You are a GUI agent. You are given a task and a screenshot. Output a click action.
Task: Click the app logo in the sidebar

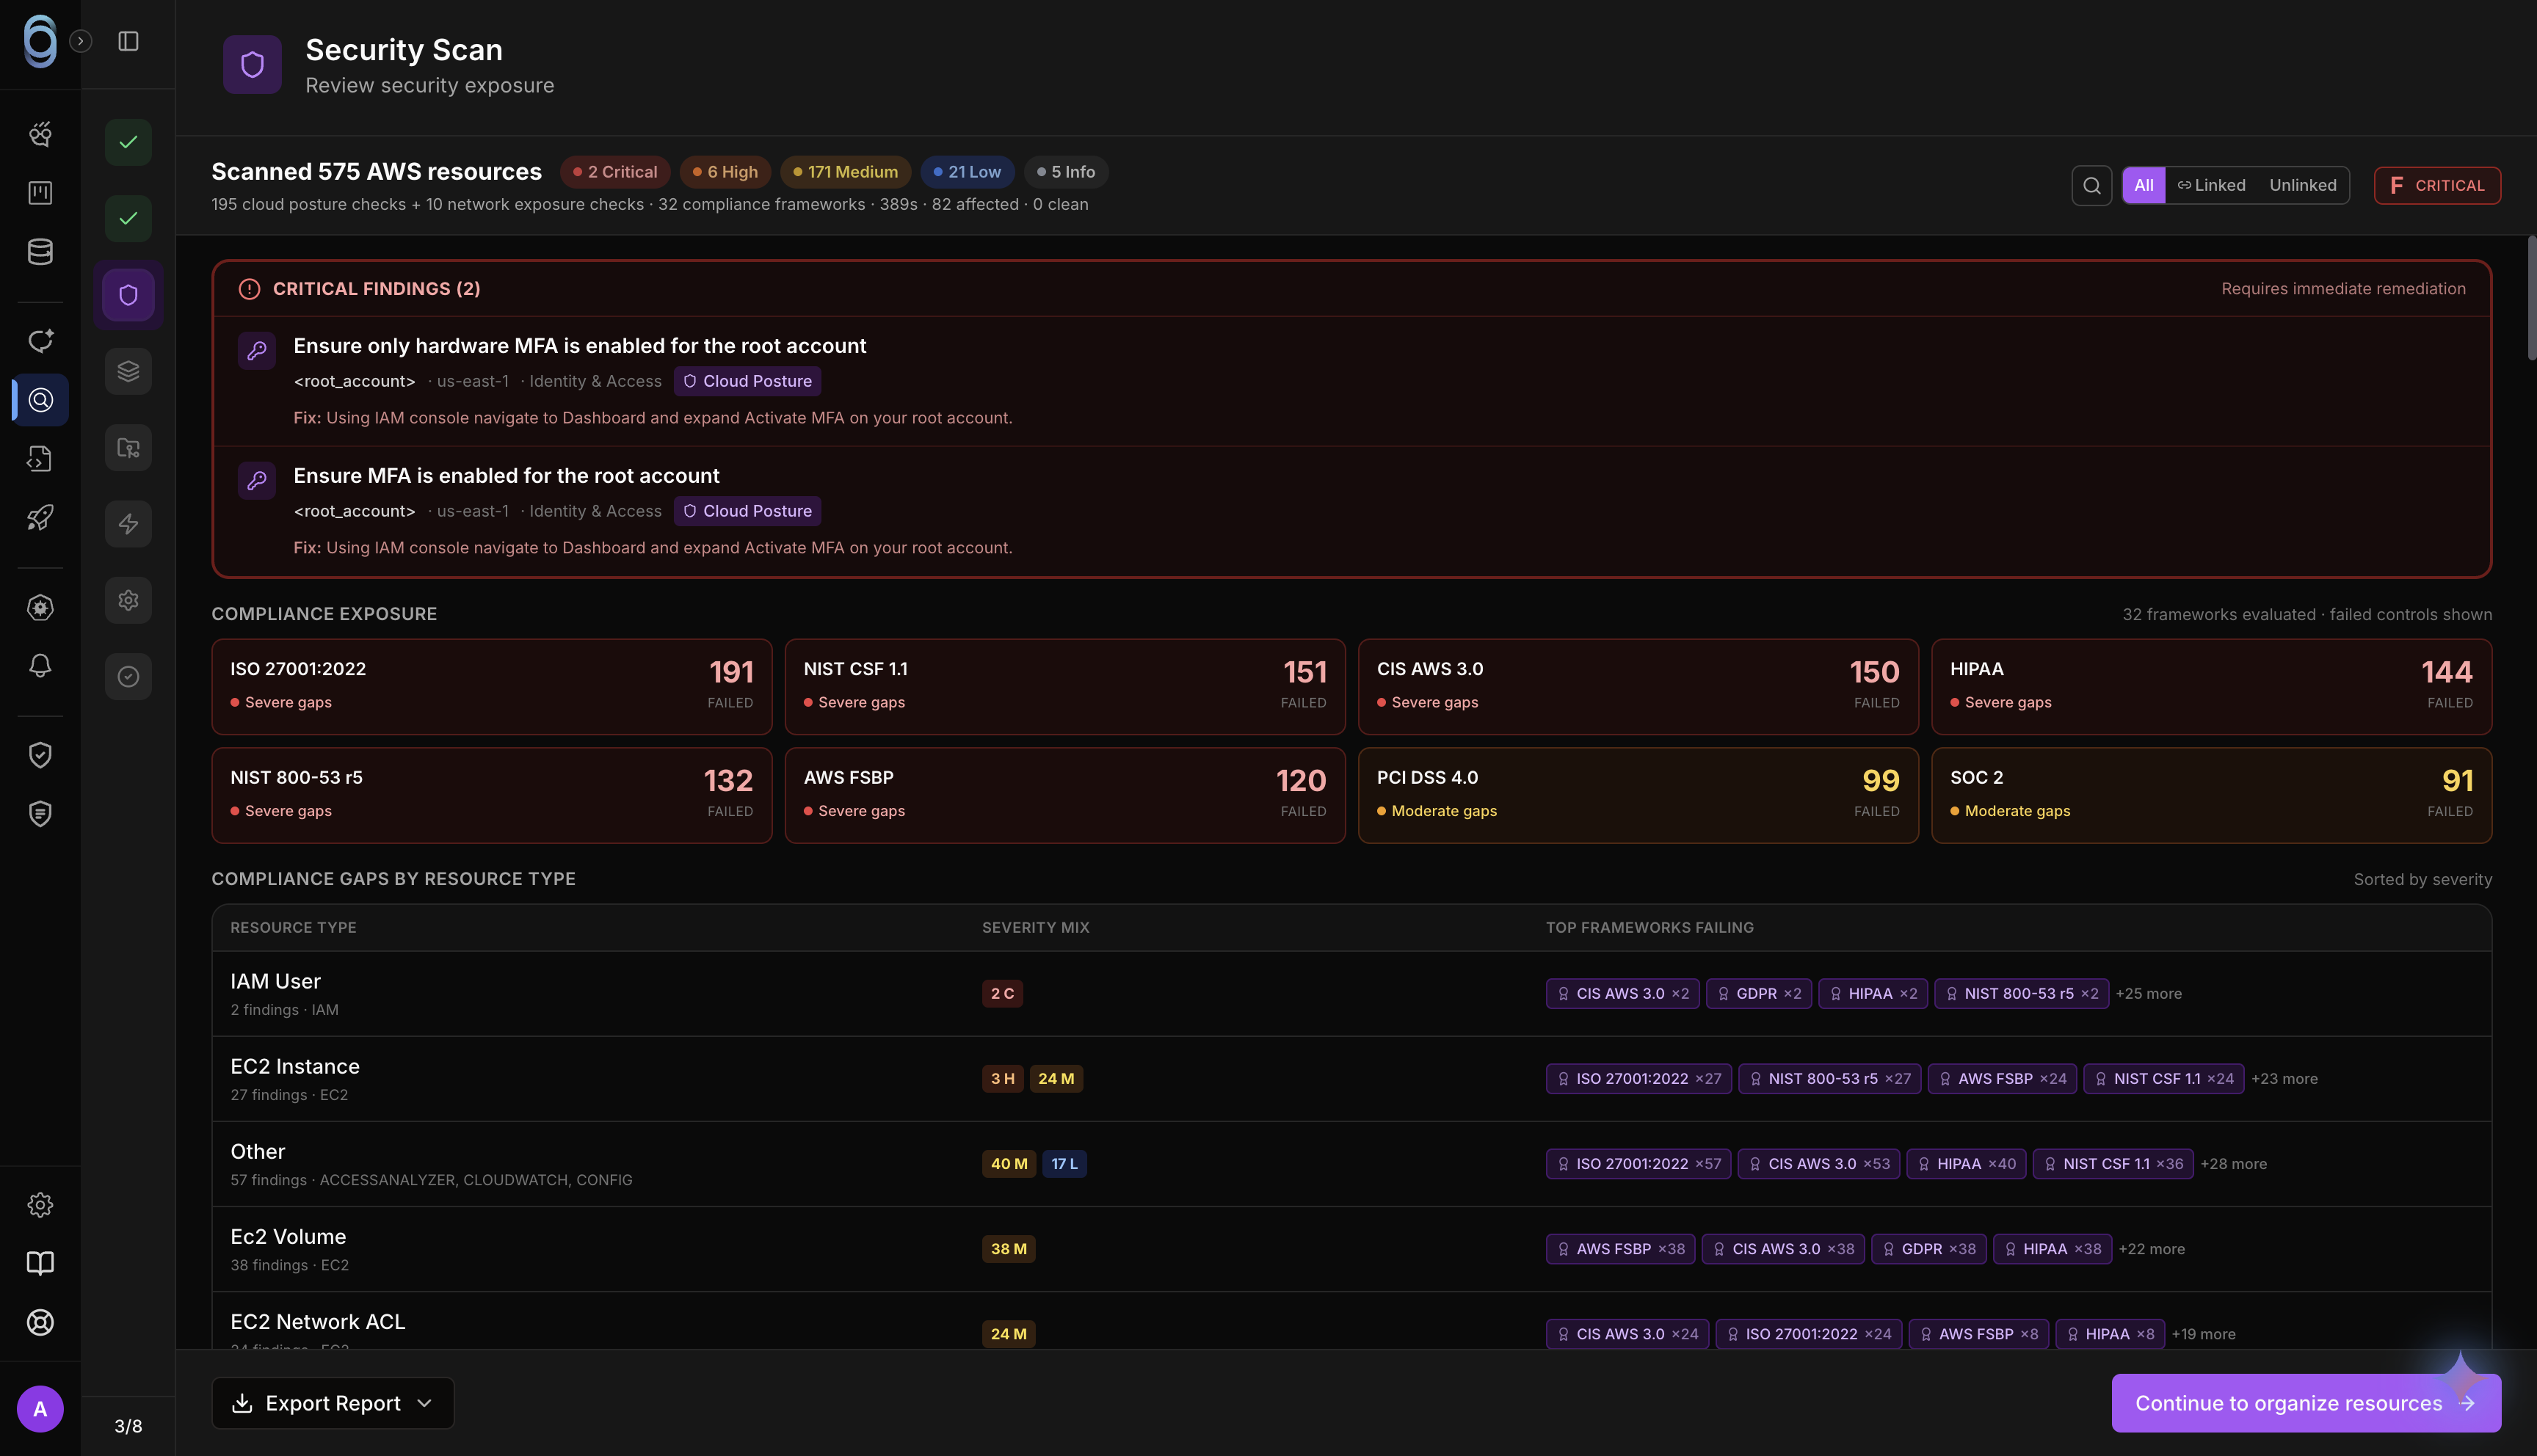40,41
